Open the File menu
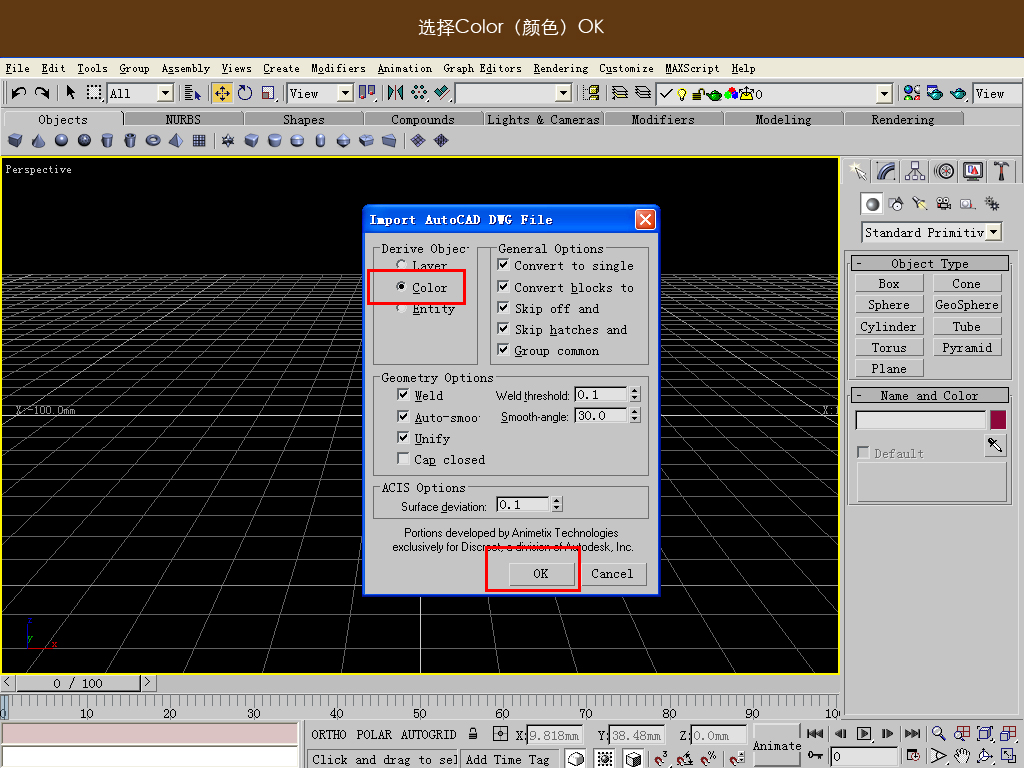 pyautogui.click(x=18, y=69)
